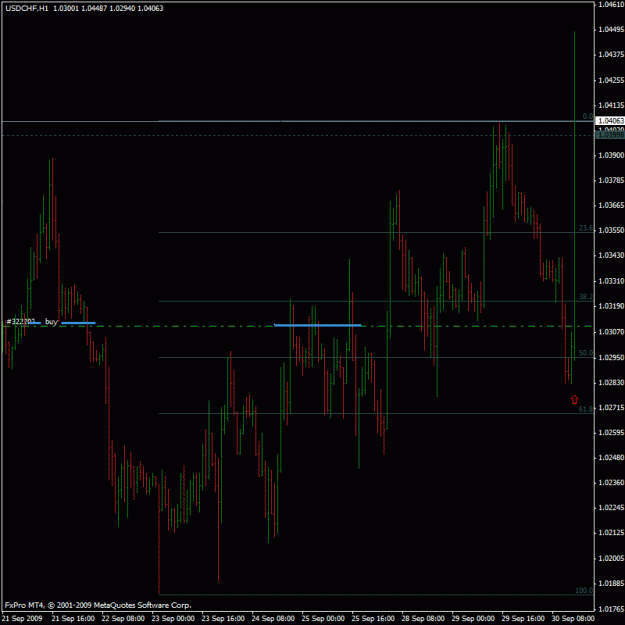The width and height of the screenshot is (625, 625).
Task: Click the 25 Sep 16:00 time label
Action: click(x=373, y=618)
